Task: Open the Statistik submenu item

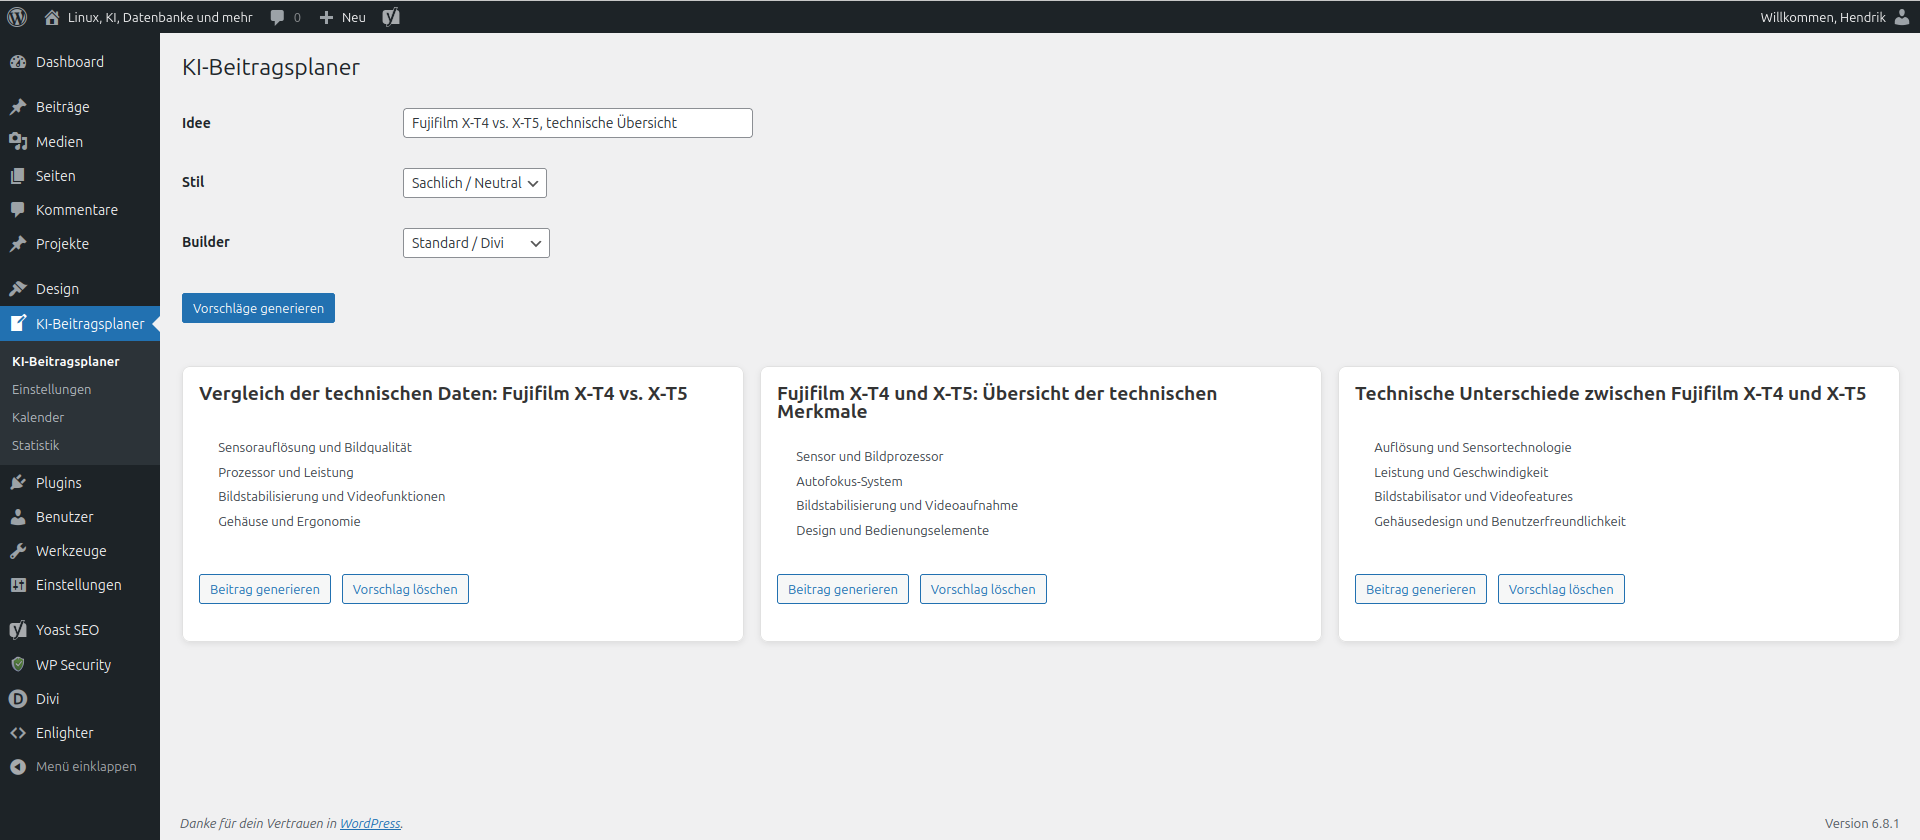Action: tap(35, 446)
